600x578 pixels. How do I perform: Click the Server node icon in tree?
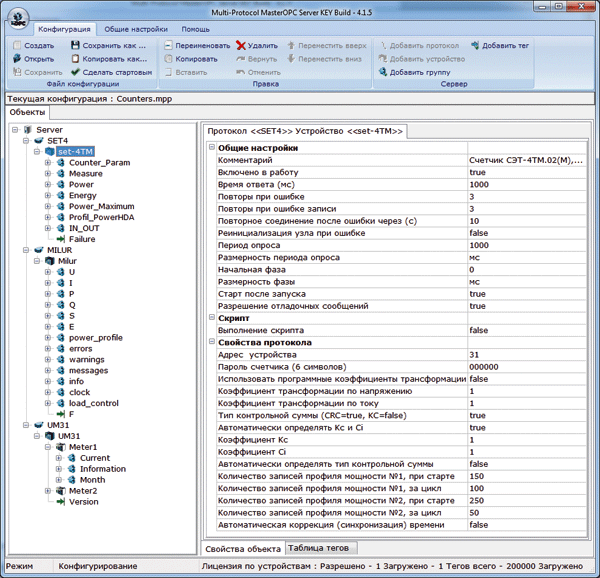coord(28,130)
